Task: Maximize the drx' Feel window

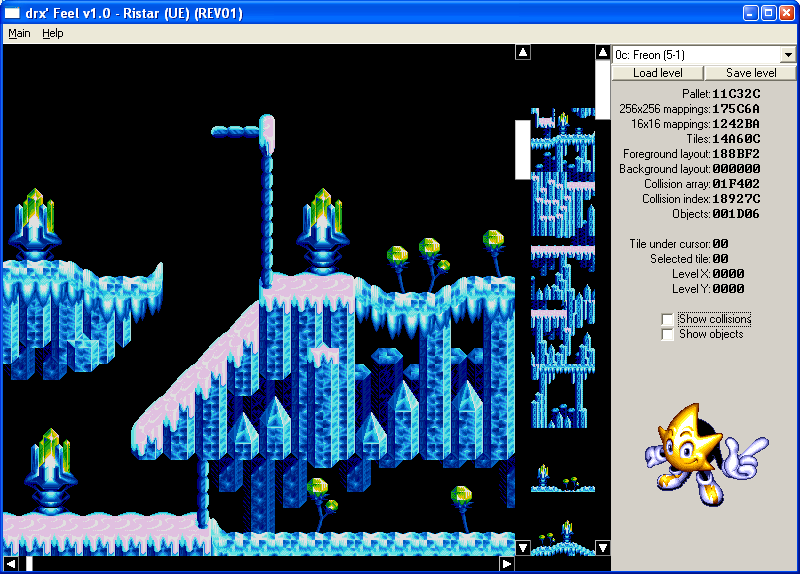Action: [x=768, y=13]
